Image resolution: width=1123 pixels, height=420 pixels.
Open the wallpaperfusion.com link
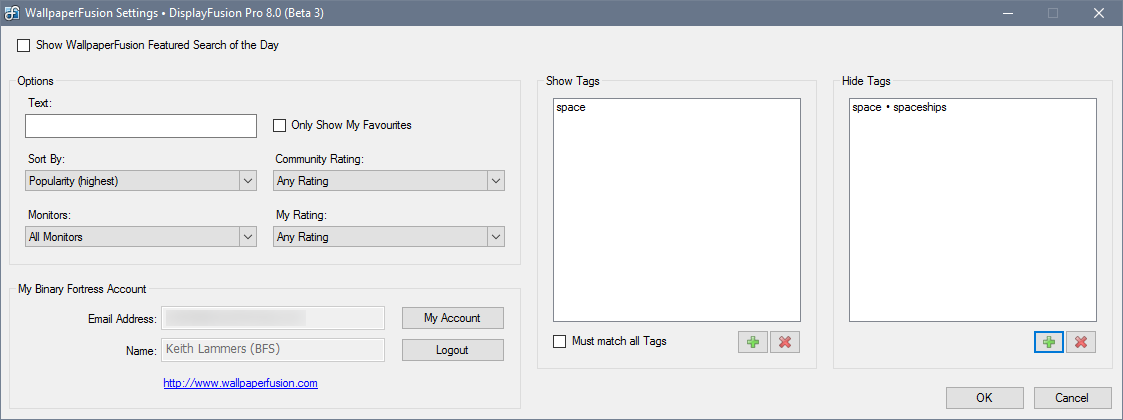(240, 383)
